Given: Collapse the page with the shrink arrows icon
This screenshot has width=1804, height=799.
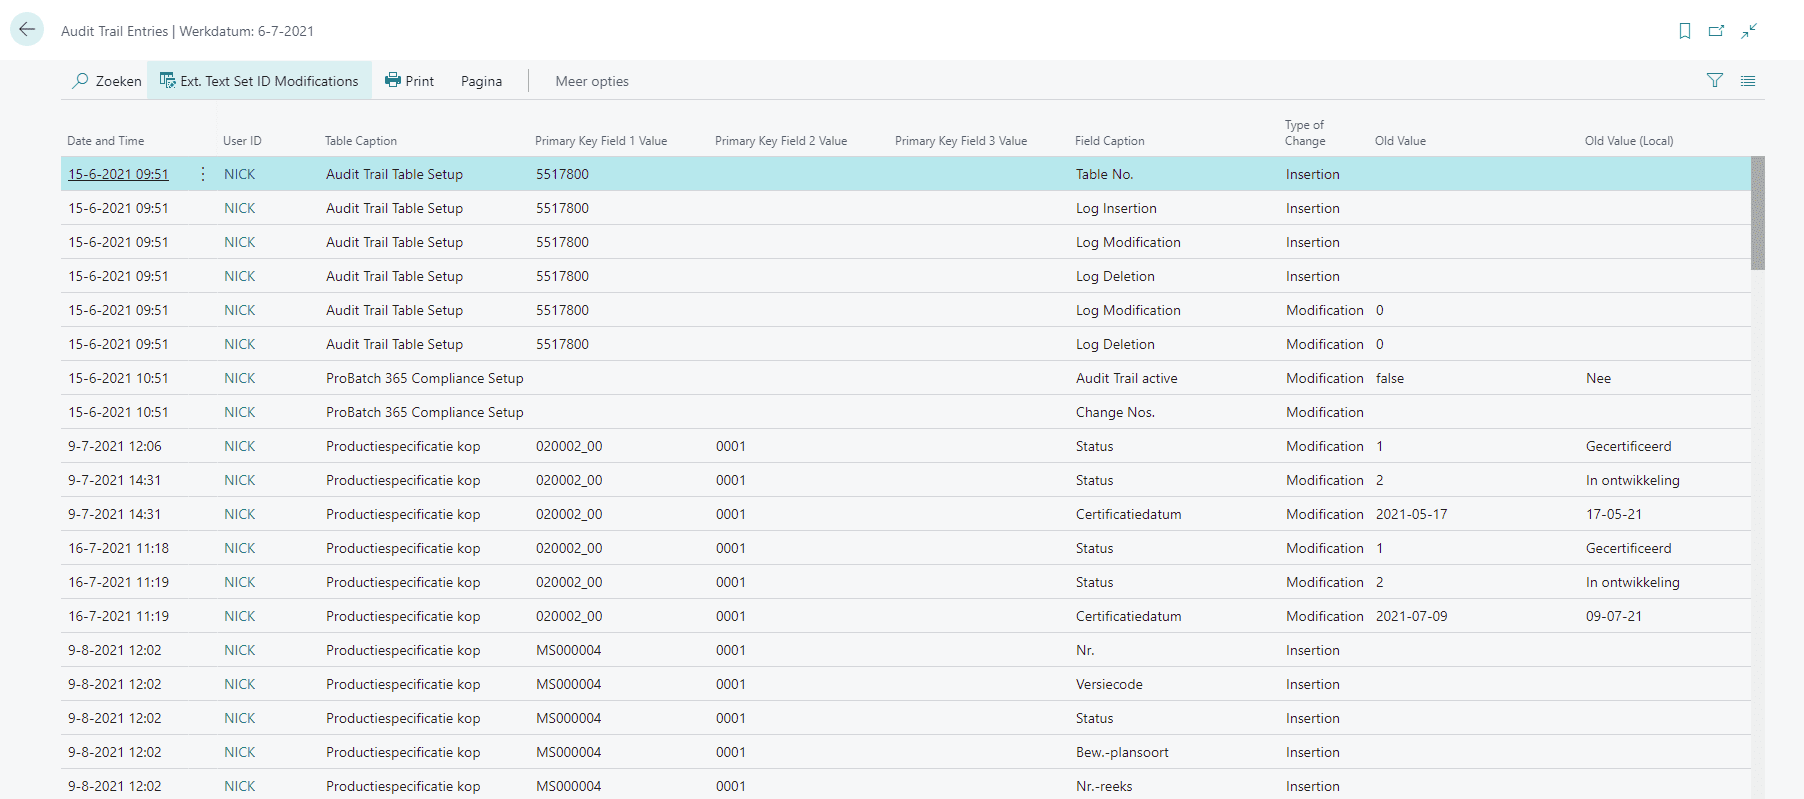Looking at the screenshot, I should click(1749, 31).
